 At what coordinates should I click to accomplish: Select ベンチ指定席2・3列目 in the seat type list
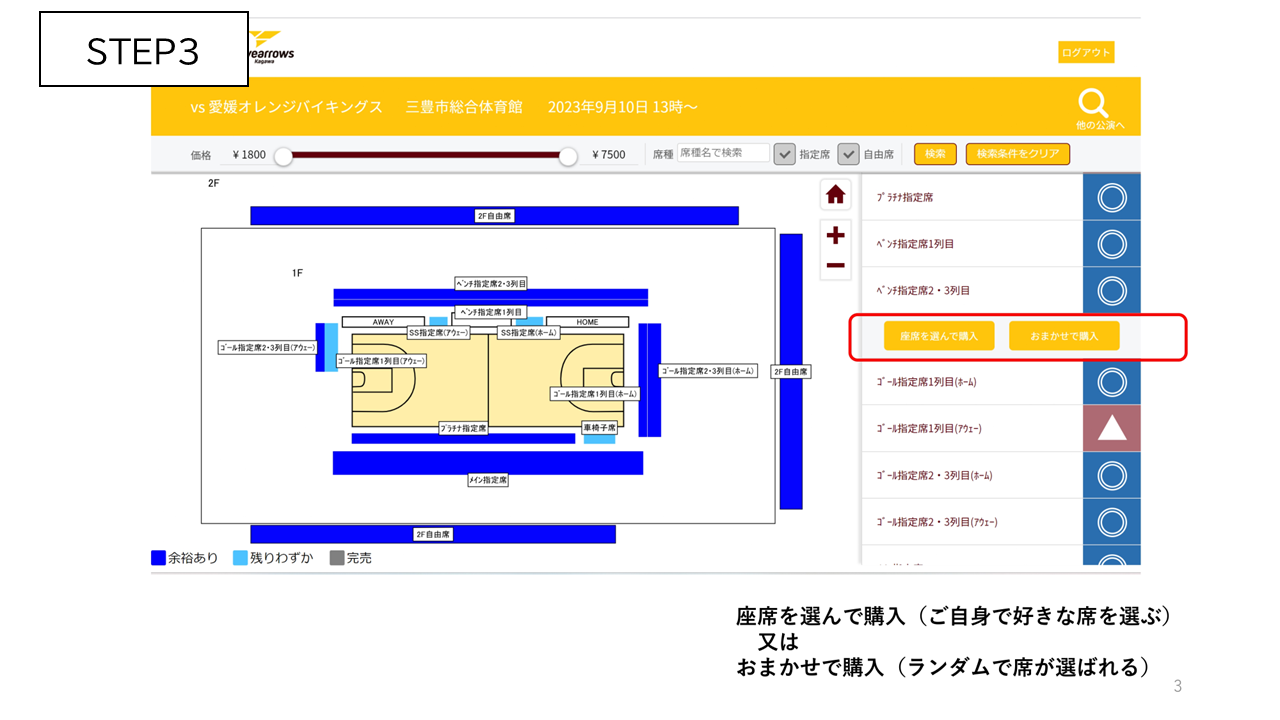971,291
